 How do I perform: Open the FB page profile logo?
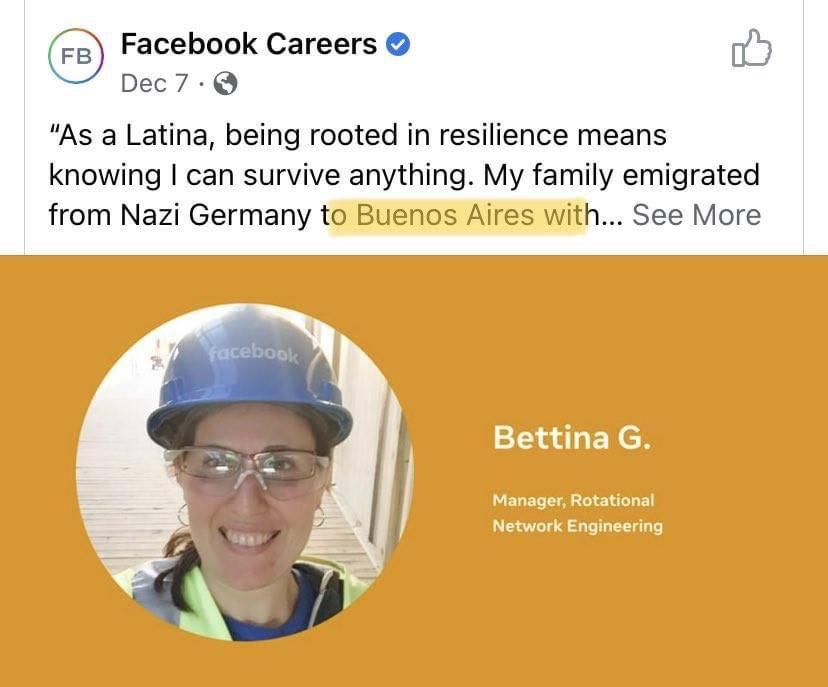(x=76, y=56)
